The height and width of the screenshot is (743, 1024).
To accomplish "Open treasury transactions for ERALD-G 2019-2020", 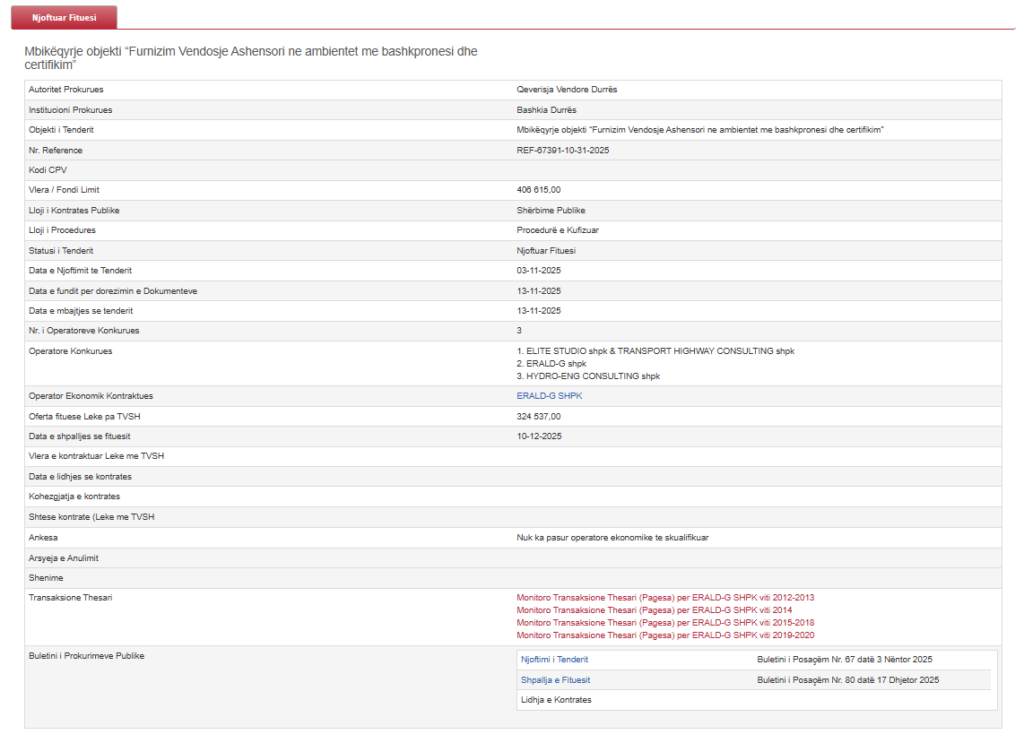I will (x=665, y=635).
